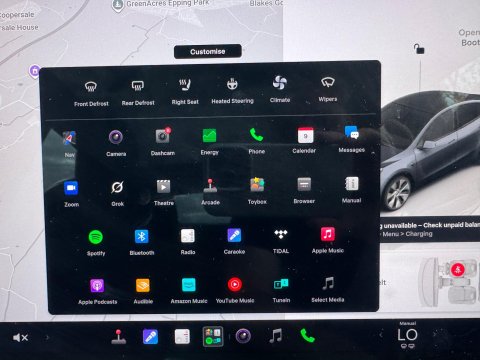Increase temperature with right arrow beside LO

click(434, 334)
